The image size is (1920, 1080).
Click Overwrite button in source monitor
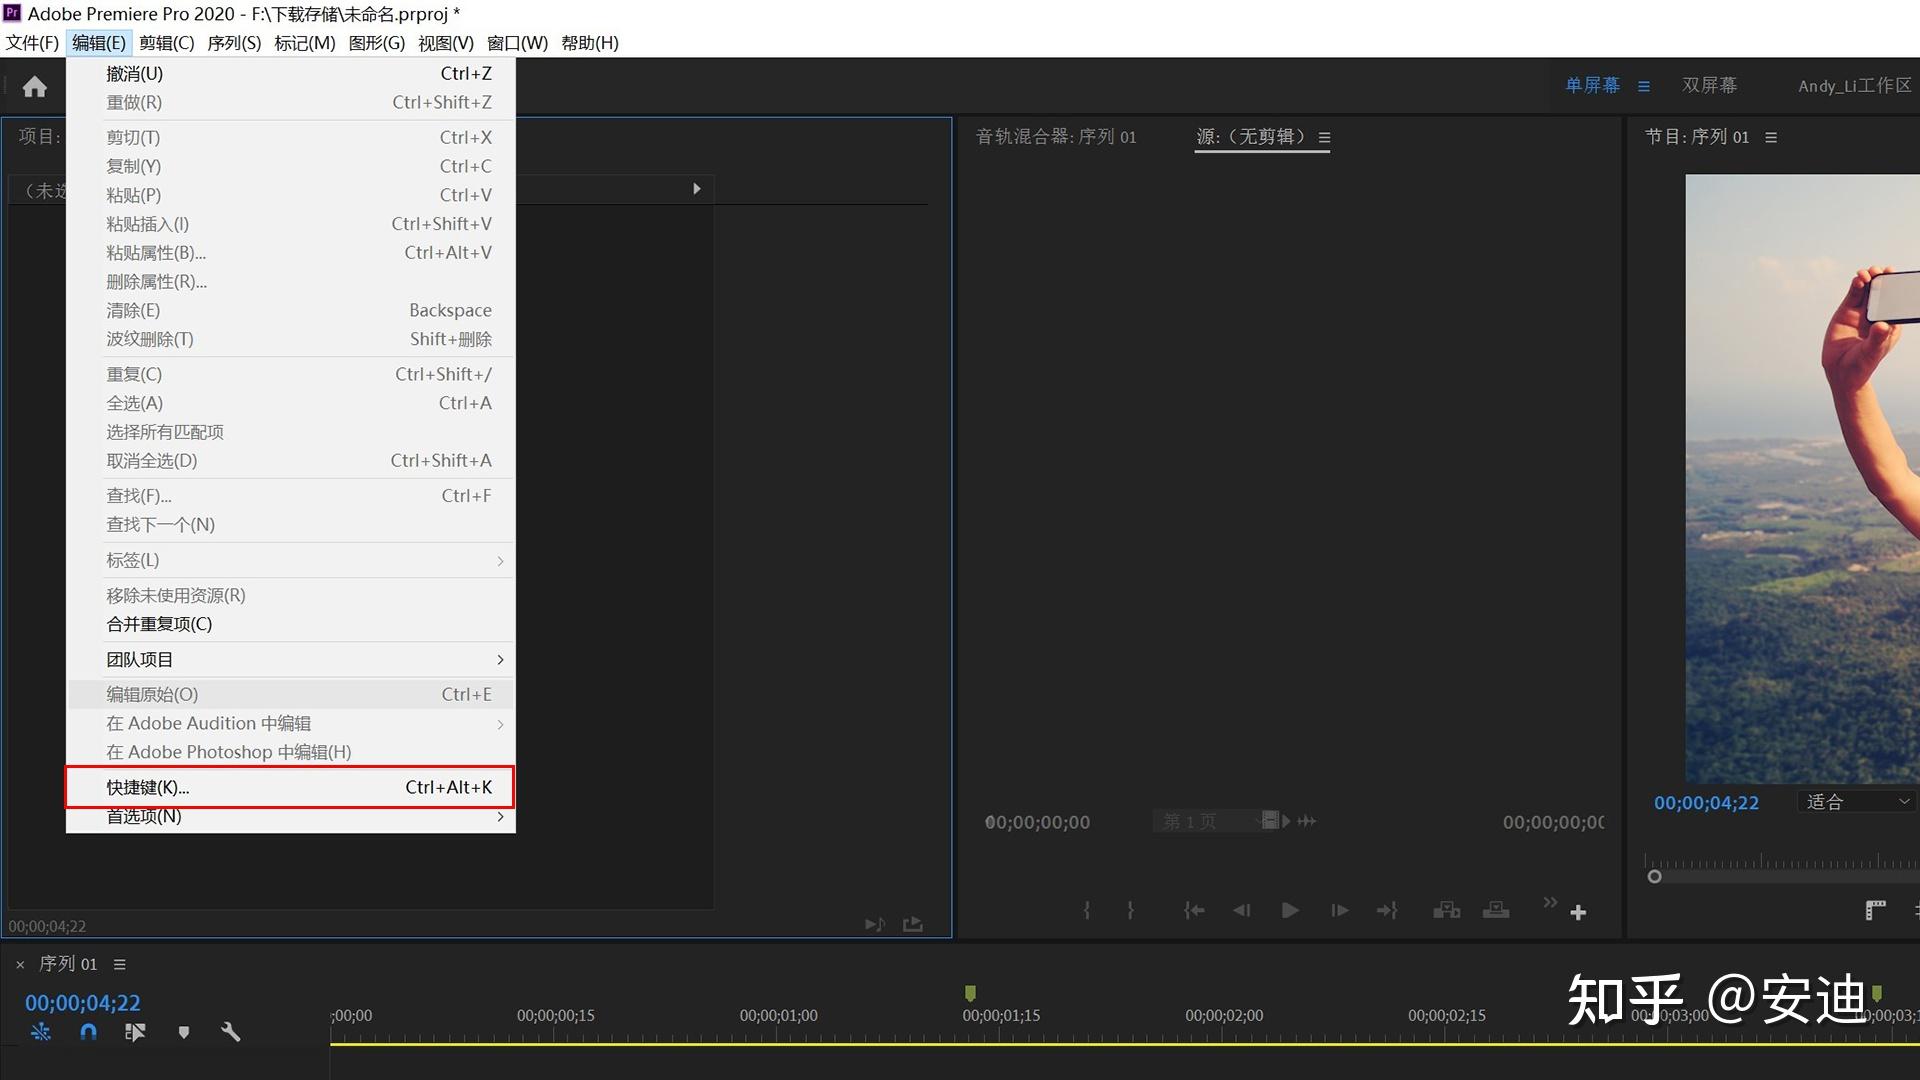click(1496, 910)
